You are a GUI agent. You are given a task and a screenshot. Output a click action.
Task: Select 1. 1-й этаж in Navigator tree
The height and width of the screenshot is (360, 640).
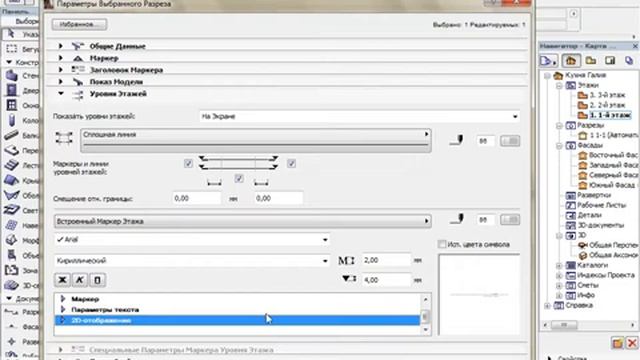[610, 115]
